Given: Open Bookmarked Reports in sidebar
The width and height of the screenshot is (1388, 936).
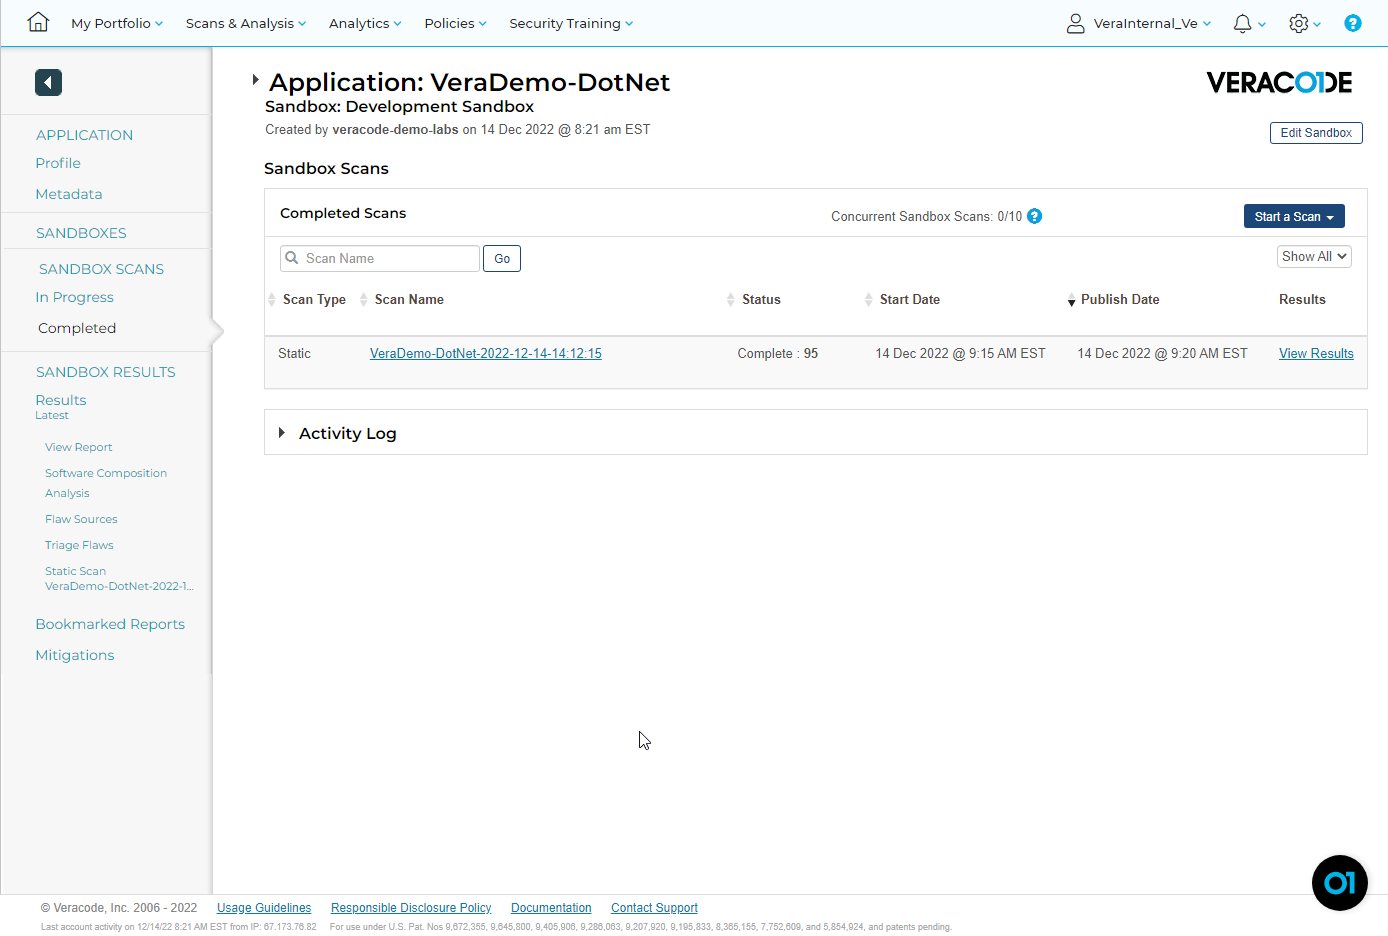Looking at the screenshot, I should [x=110, y=624].
